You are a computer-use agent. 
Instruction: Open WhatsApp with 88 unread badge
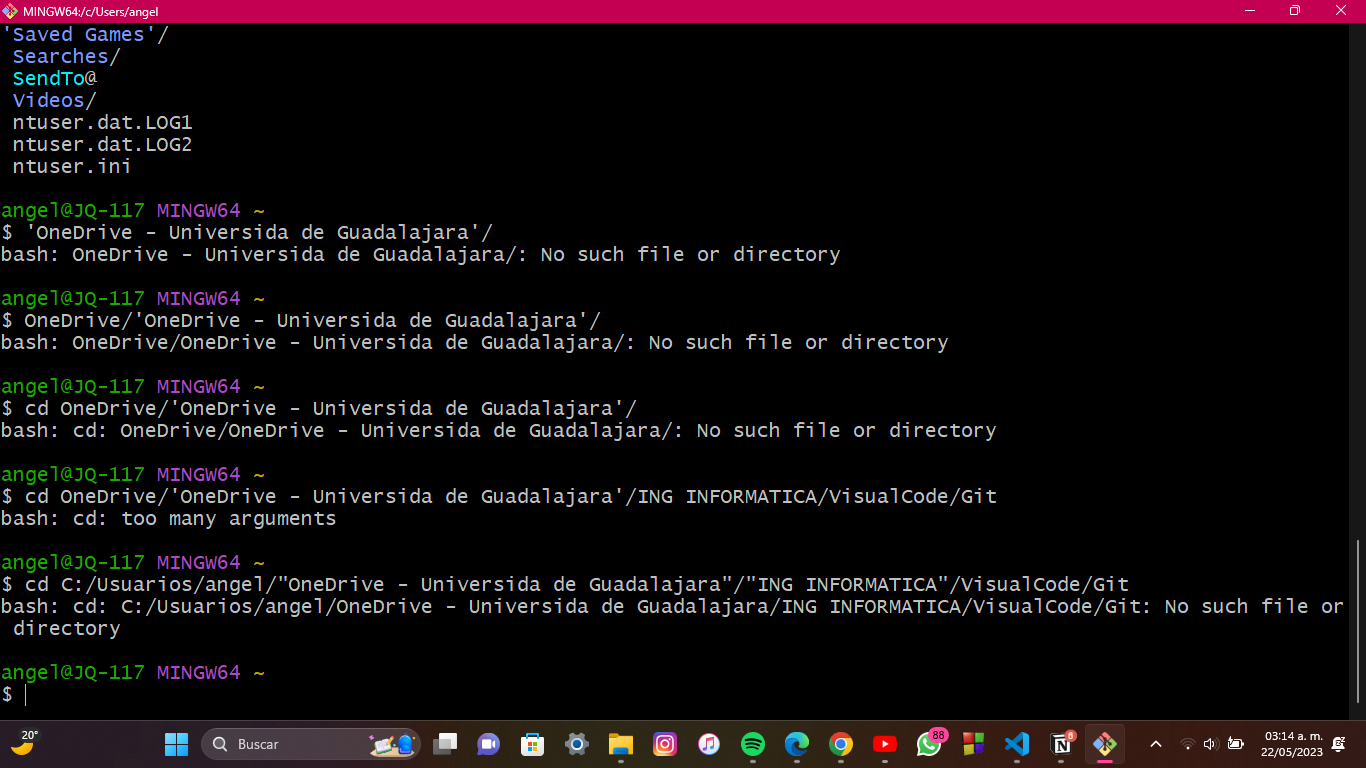coord(930,744)
